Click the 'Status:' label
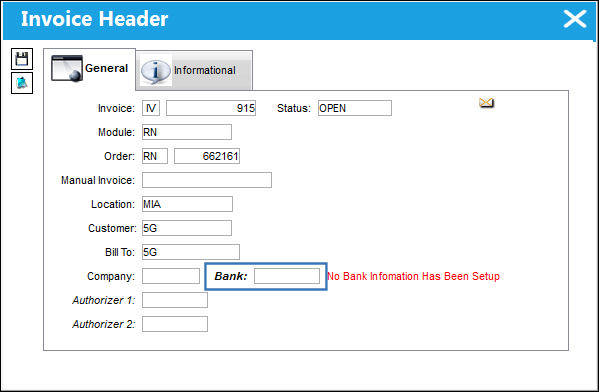Screen dimensions: 599x392 pyautogui.click(x=294, y=108)
